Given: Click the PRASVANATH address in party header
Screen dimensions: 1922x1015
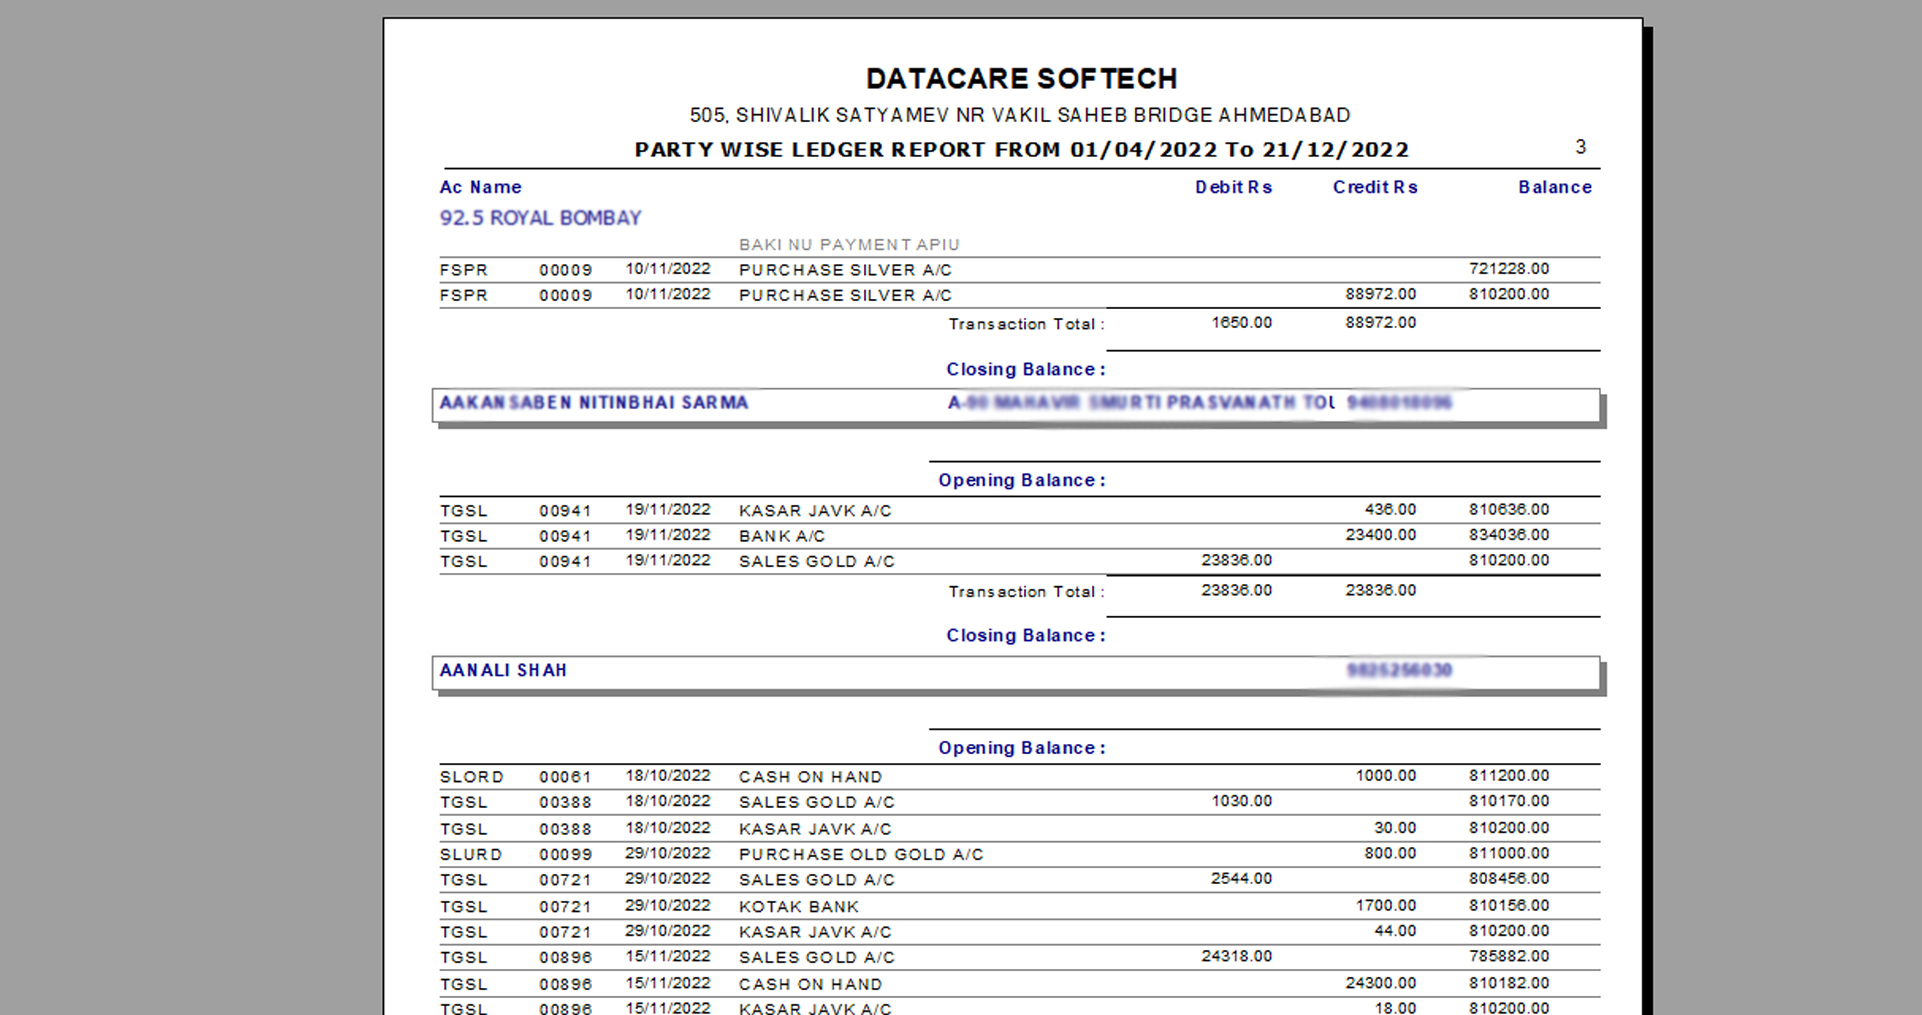Looking at the screenshot, I should [1141, 403].
